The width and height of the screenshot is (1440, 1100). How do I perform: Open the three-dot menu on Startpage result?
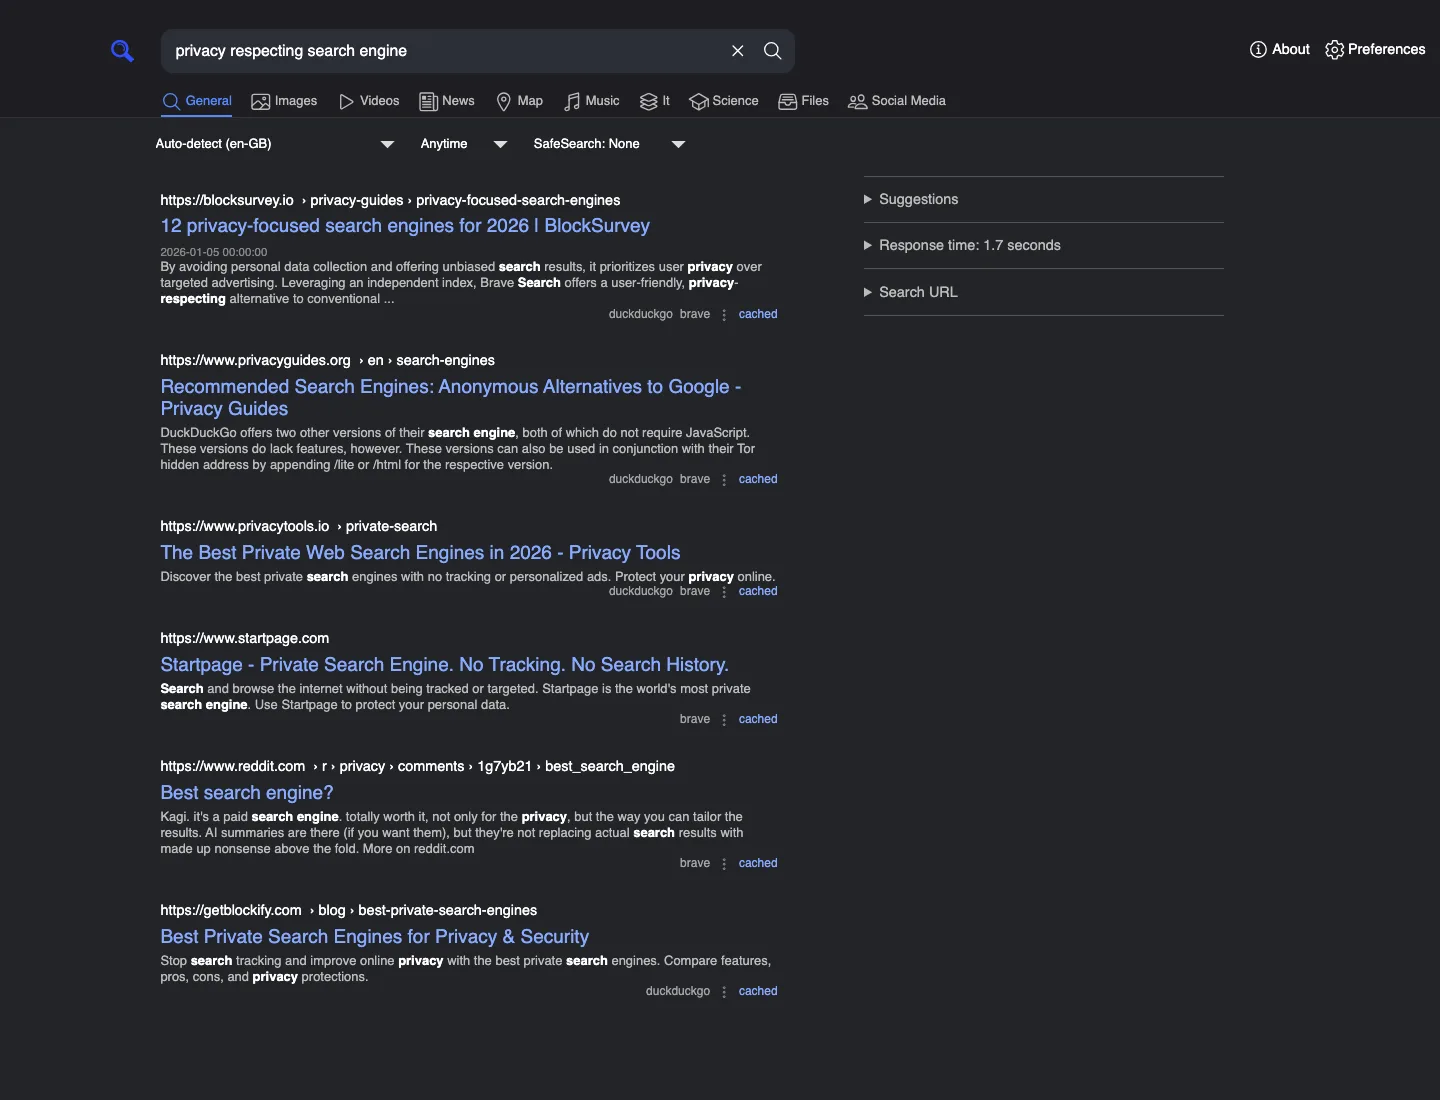point(724,720)
